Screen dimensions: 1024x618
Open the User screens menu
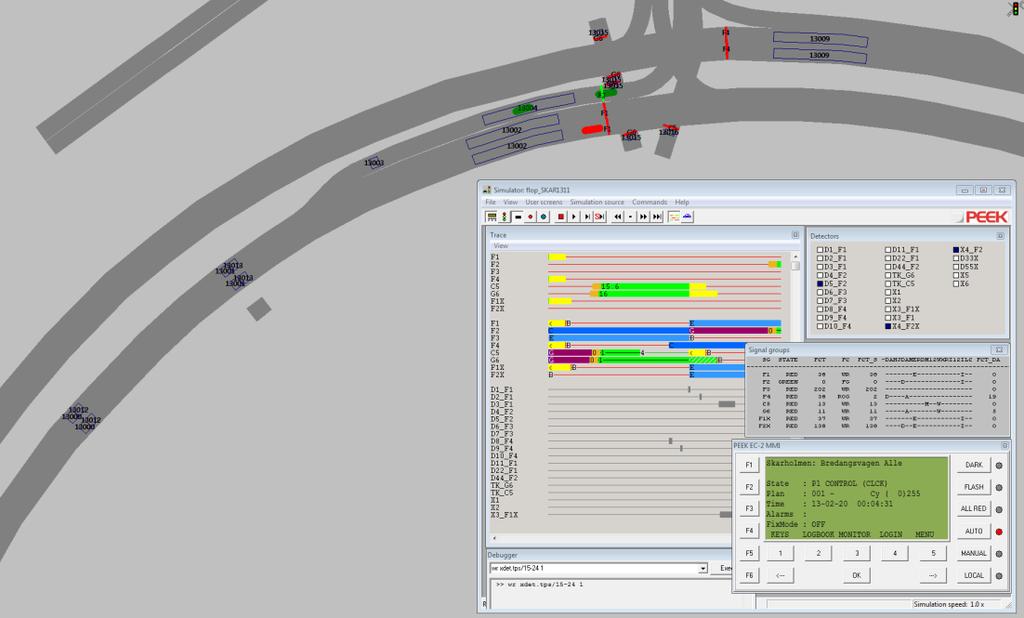pyautogui.click(x=543, y=202)
